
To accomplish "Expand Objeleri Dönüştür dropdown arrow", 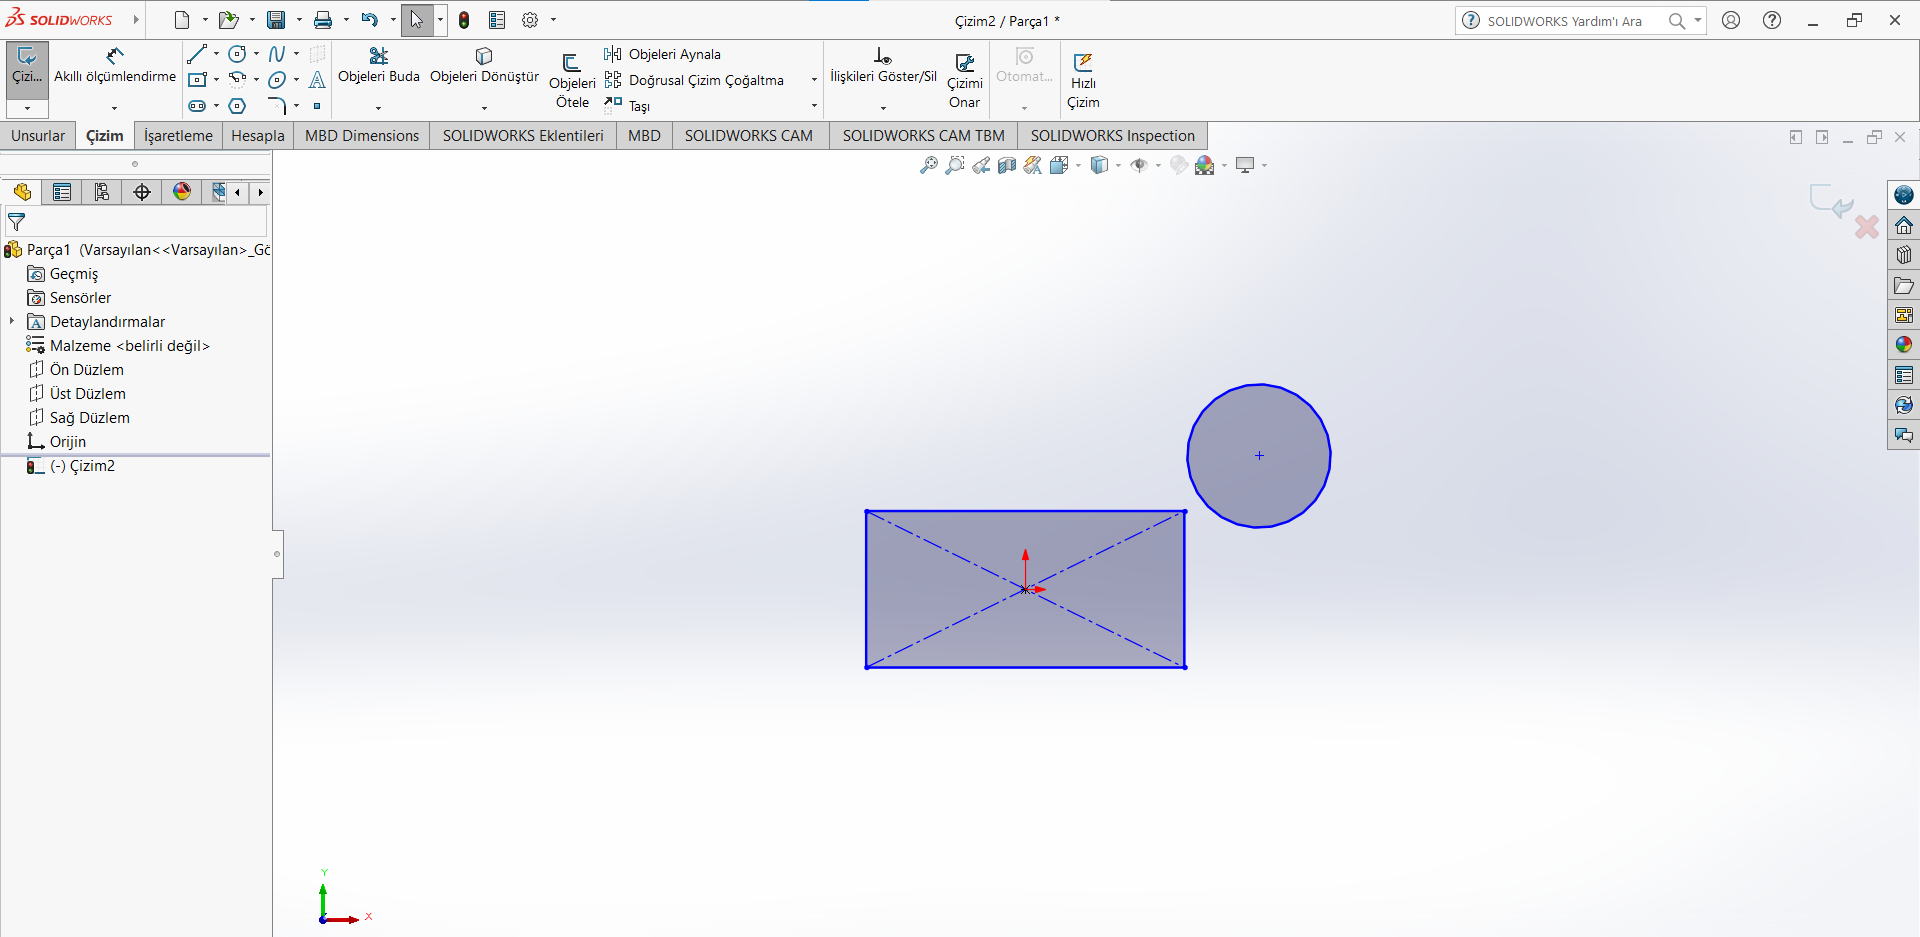I will 484,107.
